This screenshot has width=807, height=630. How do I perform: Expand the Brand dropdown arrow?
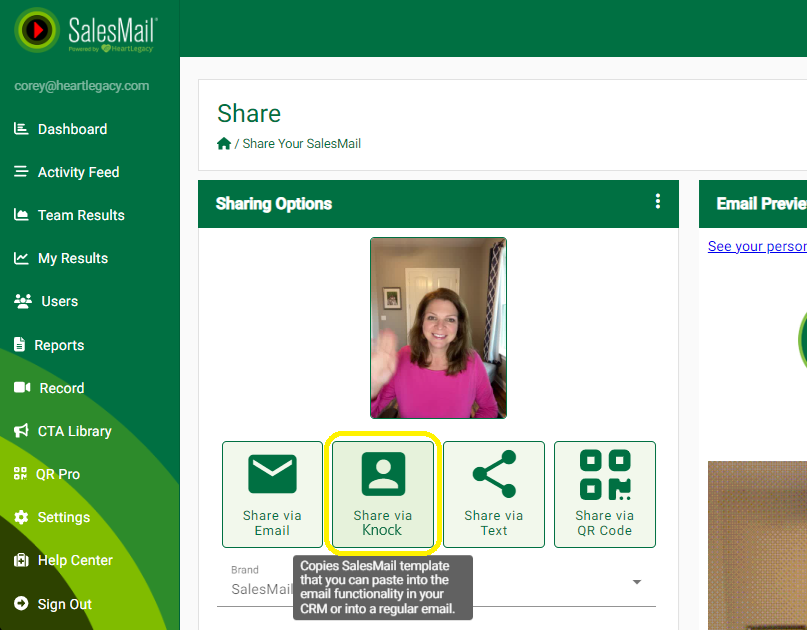pyautogui.click(x=637, y=582)
